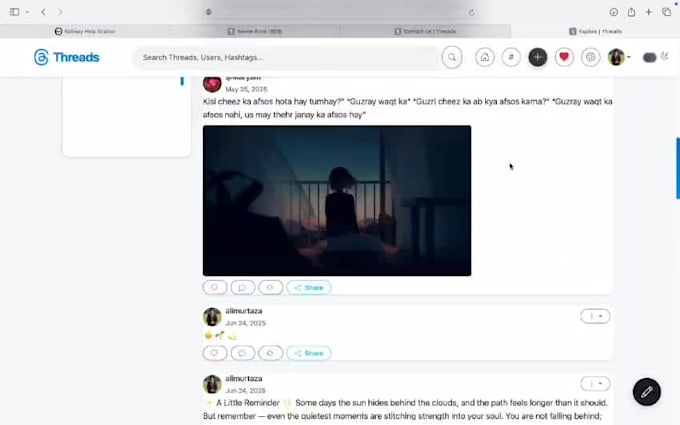Click the search magnifier icon button

click(452, 57)
